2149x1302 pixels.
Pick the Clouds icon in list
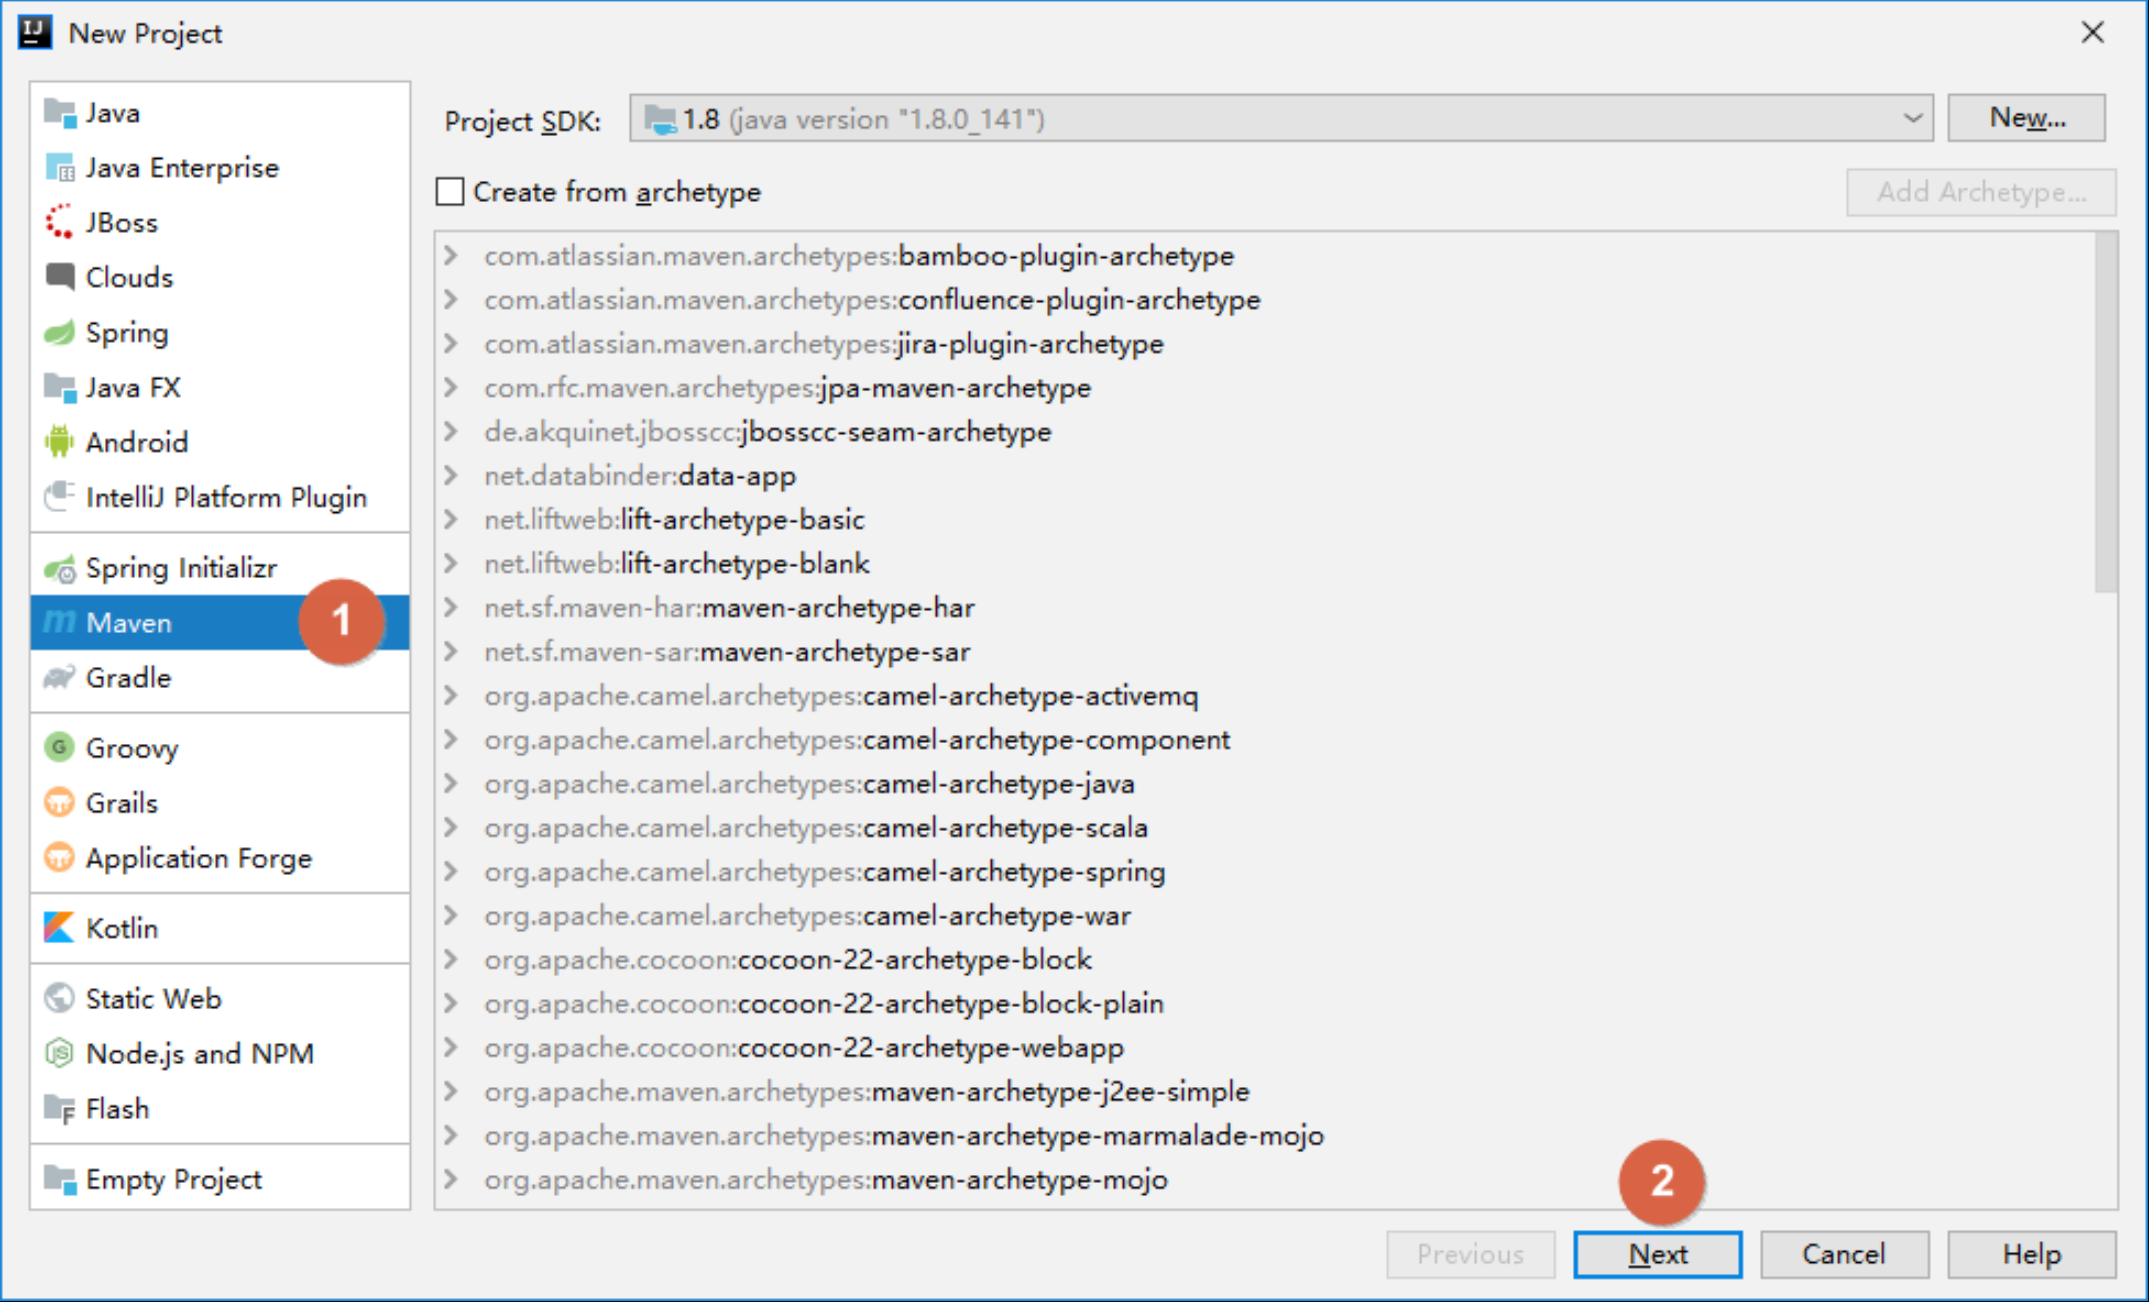[60, 277]
